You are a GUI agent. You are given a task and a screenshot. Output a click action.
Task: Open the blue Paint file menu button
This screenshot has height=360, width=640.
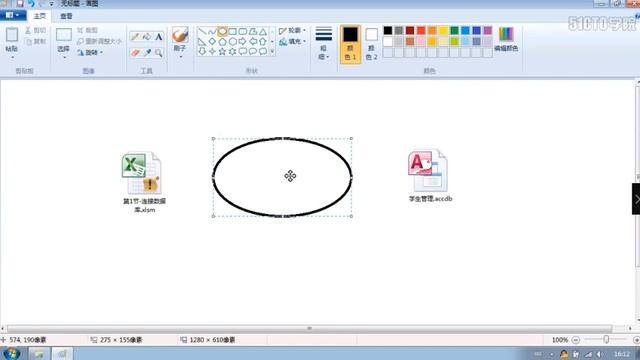click(13, 16)
